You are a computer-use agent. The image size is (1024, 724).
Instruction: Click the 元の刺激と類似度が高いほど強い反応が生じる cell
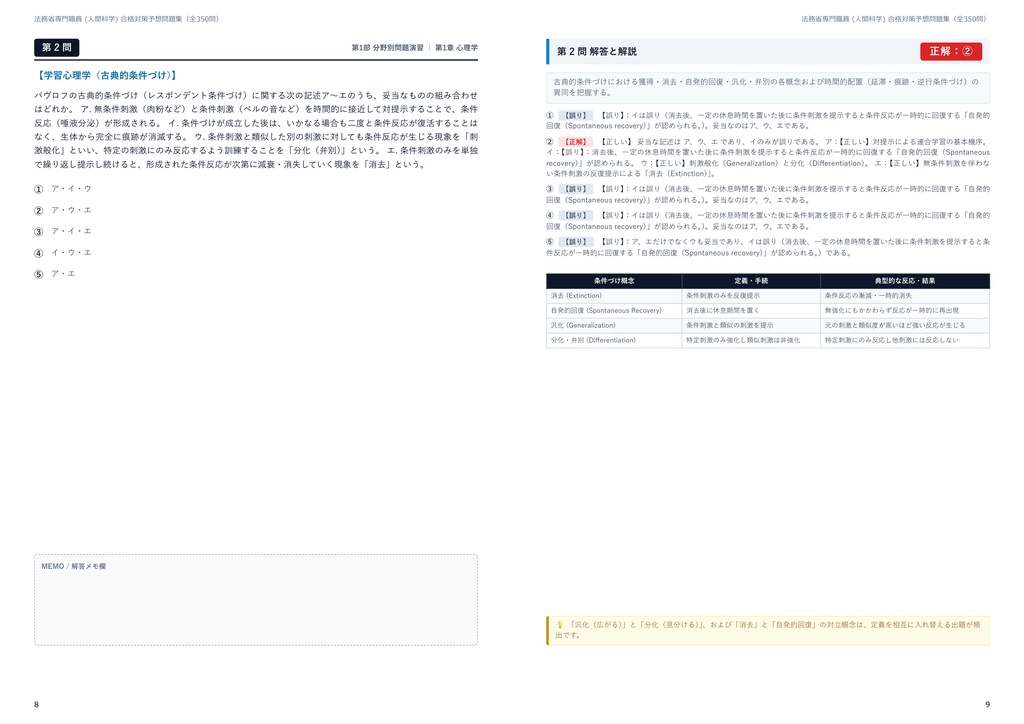click(905, 325)
